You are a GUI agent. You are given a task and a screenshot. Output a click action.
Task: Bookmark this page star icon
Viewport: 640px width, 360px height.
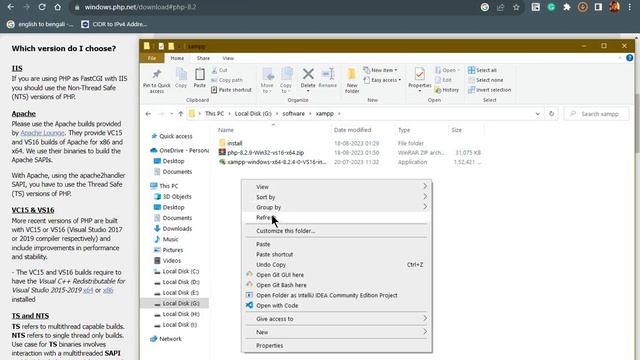click(516, 7)
